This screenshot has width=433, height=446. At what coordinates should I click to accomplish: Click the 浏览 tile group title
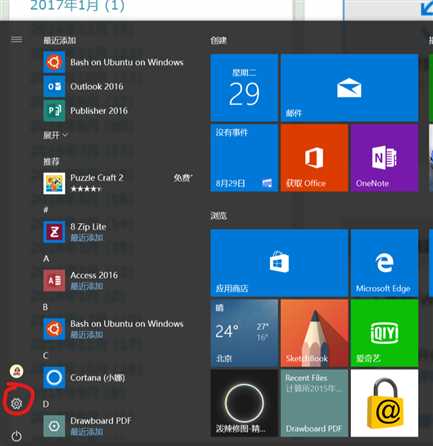click(x=218, y=216)
